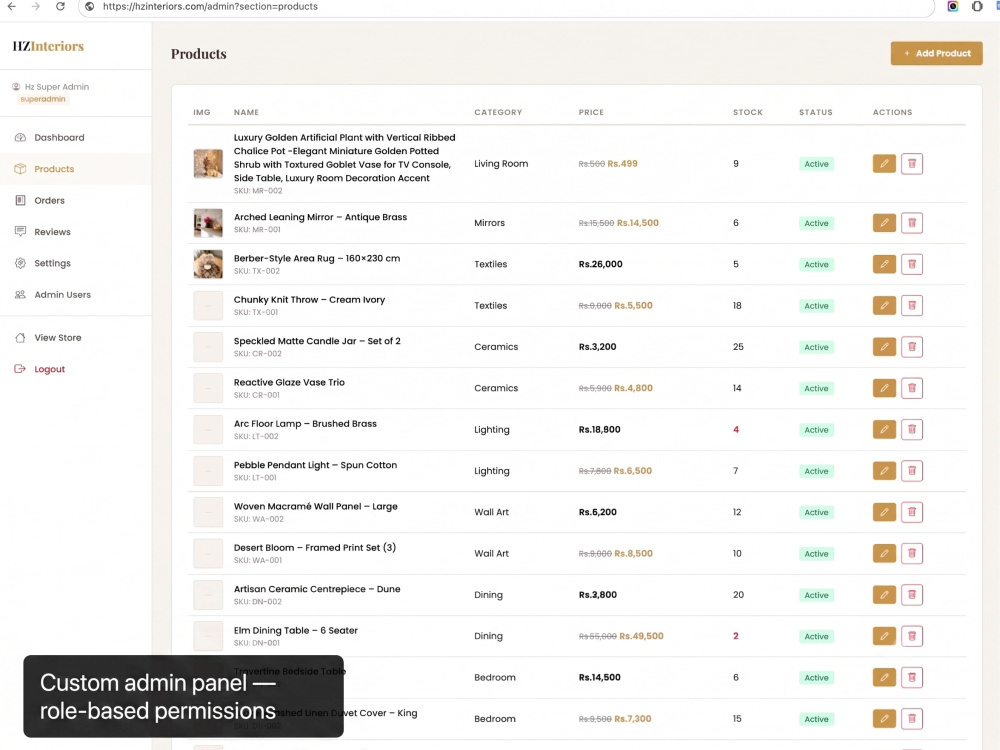Edit the Reactive Glaze Vase Trio product
The image size is (1000, 750).
pyautogui.click(x=884, y=388)
